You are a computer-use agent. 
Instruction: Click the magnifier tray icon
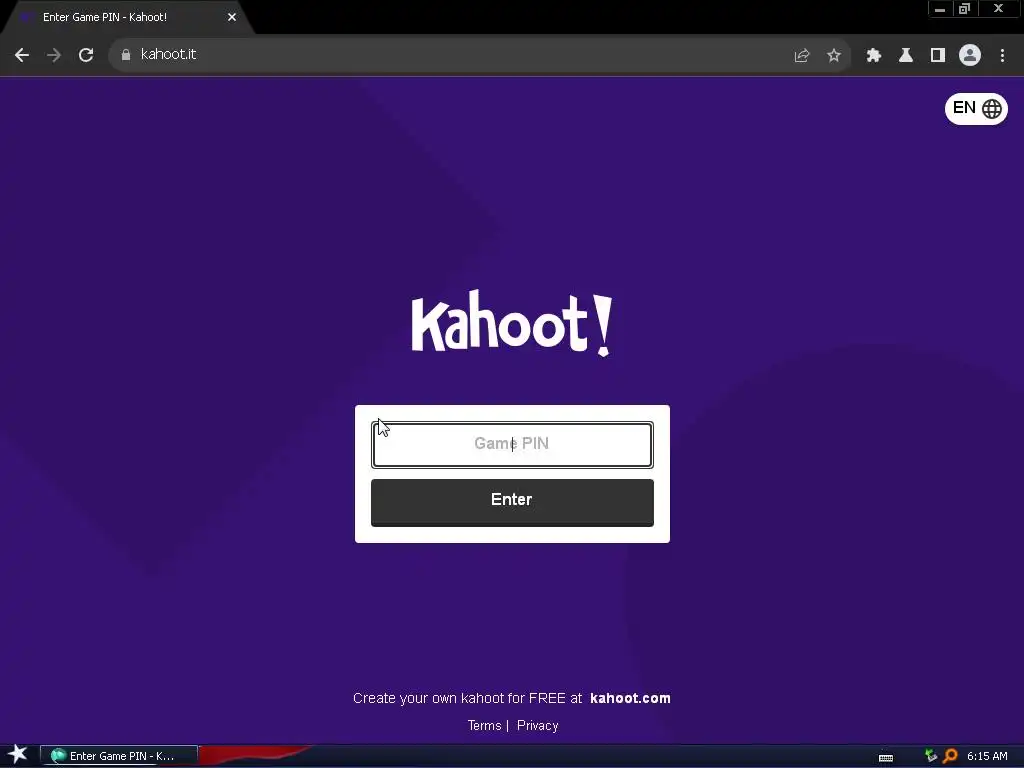click(951, 756)
